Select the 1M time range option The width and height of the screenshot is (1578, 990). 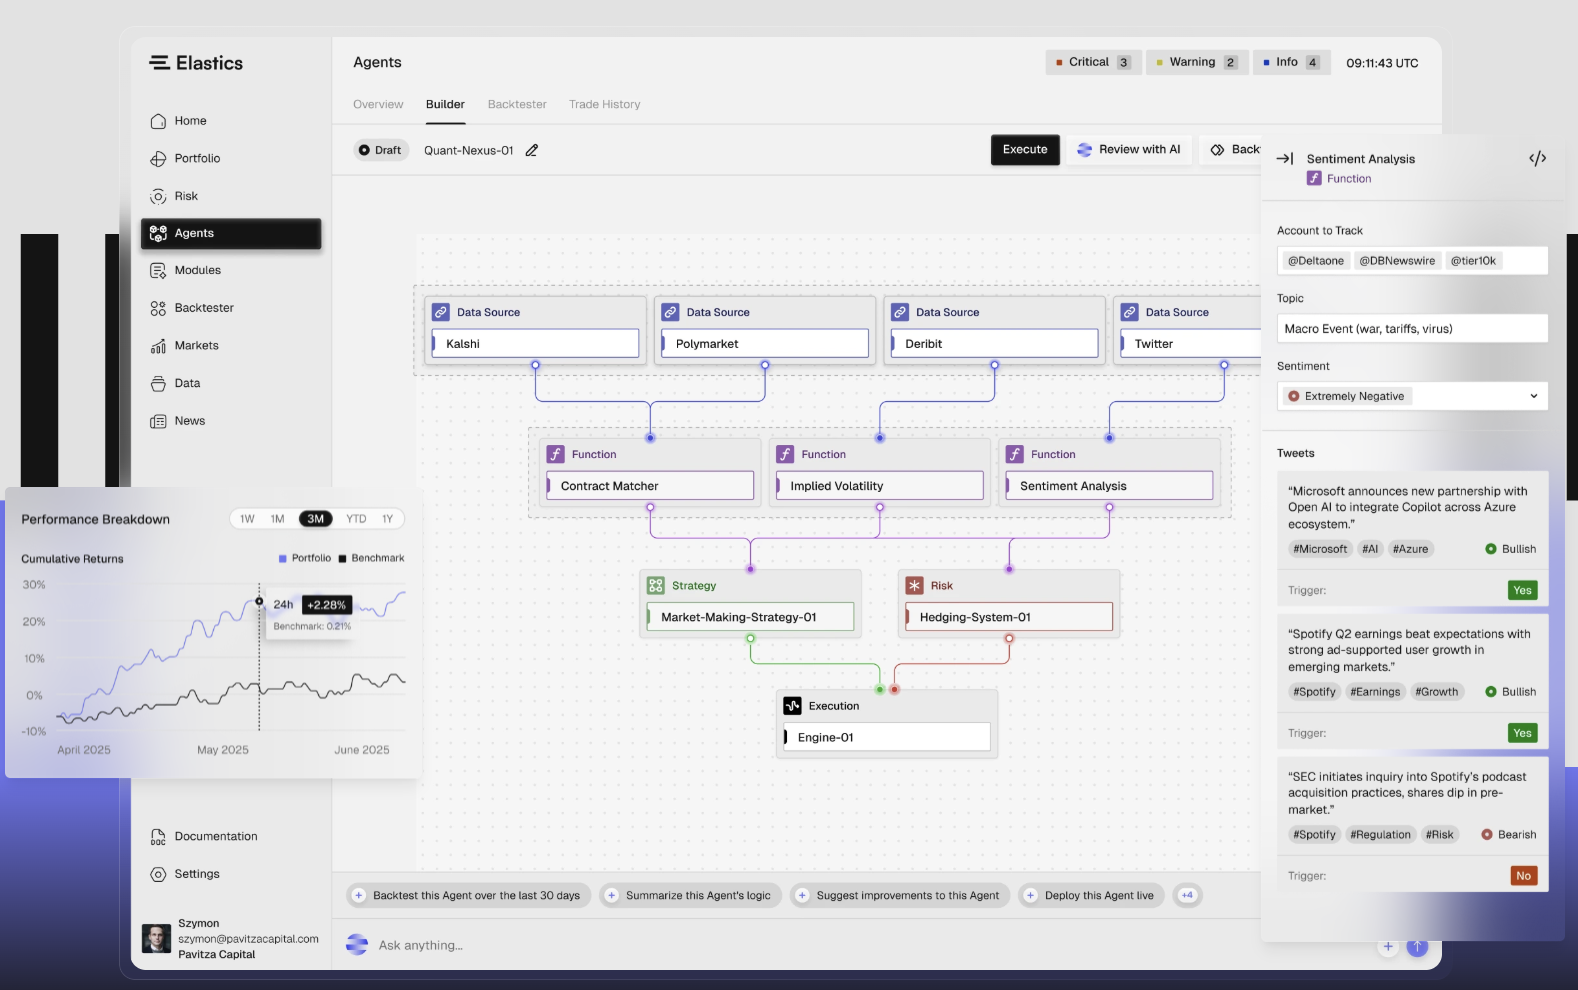tap(278, 519)
